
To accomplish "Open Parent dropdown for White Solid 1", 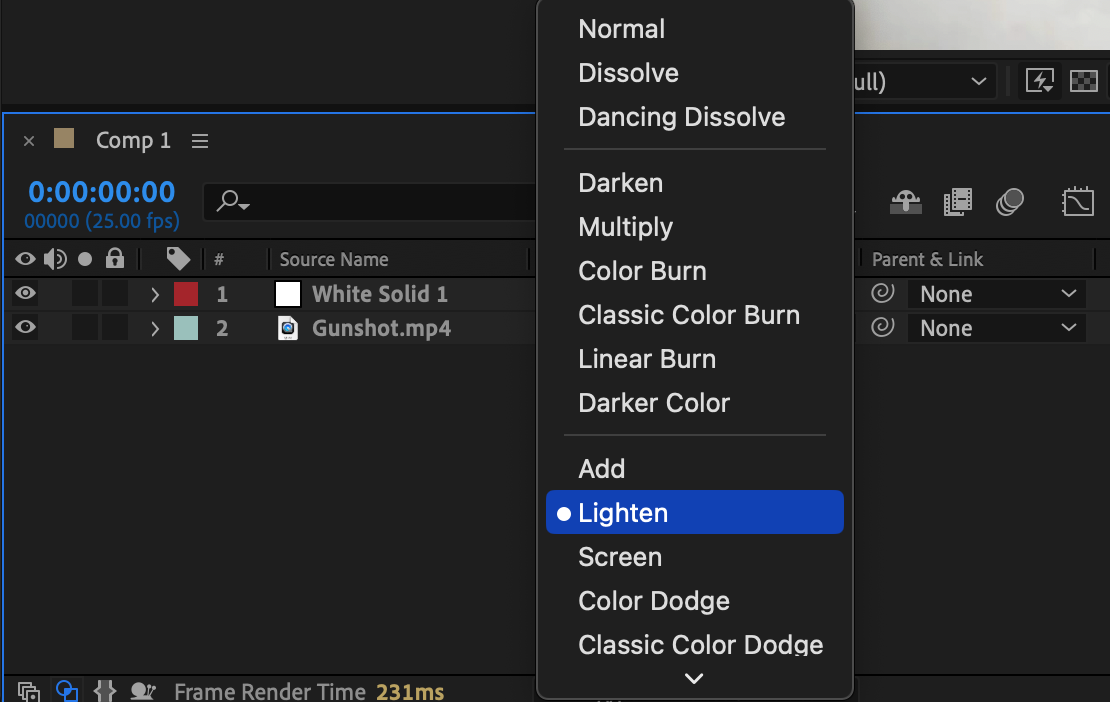I will [x=997, y=294].
